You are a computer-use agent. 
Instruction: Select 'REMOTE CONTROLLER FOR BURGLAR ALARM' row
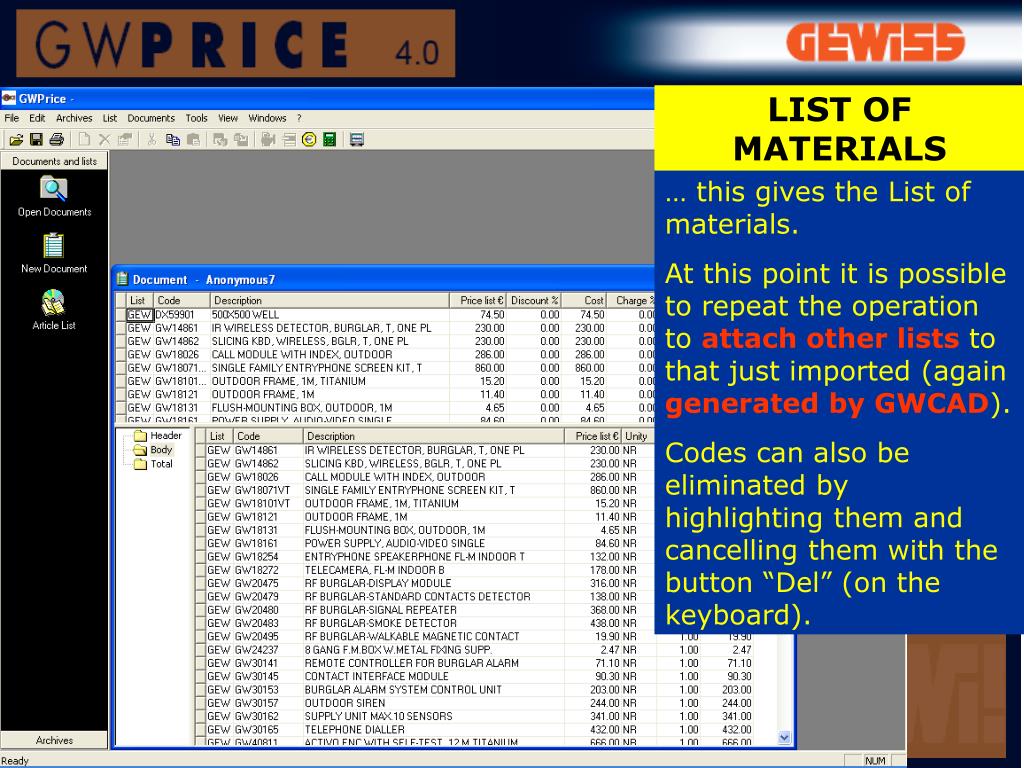click(x=480, y=663)
